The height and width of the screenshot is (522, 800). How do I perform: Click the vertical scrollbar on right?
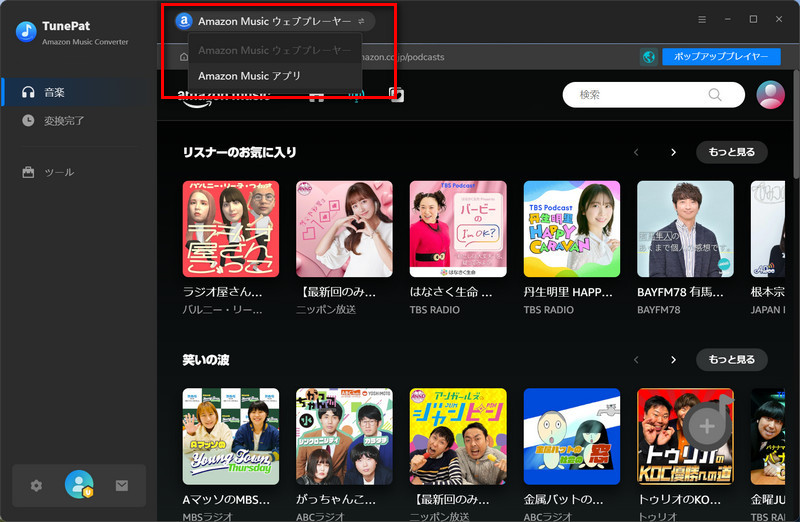[x=796, y=125]
